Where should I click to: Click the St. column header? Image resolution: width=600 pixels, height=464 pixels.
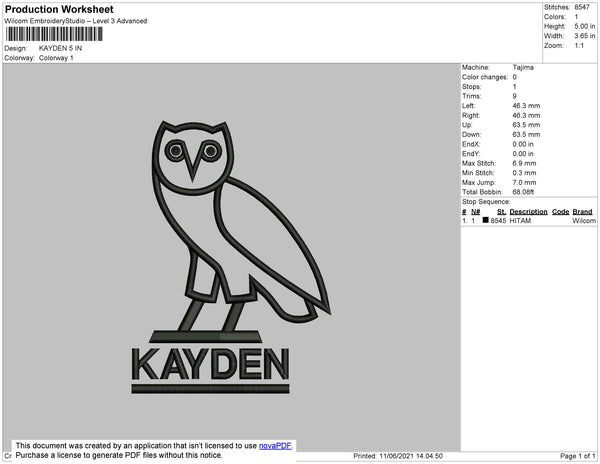pyautogui.click(x=501, y=212)
